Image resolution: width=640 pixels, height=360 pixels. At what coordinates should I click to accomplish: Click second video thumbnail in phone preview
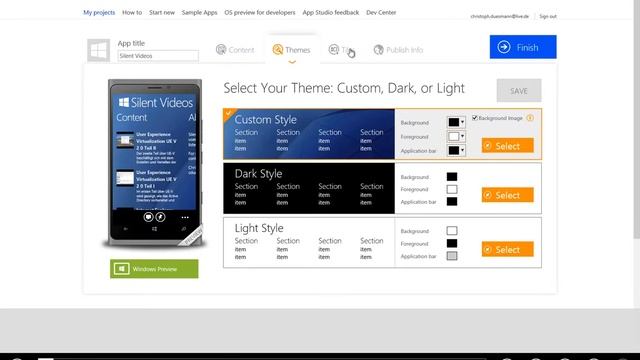125,178
